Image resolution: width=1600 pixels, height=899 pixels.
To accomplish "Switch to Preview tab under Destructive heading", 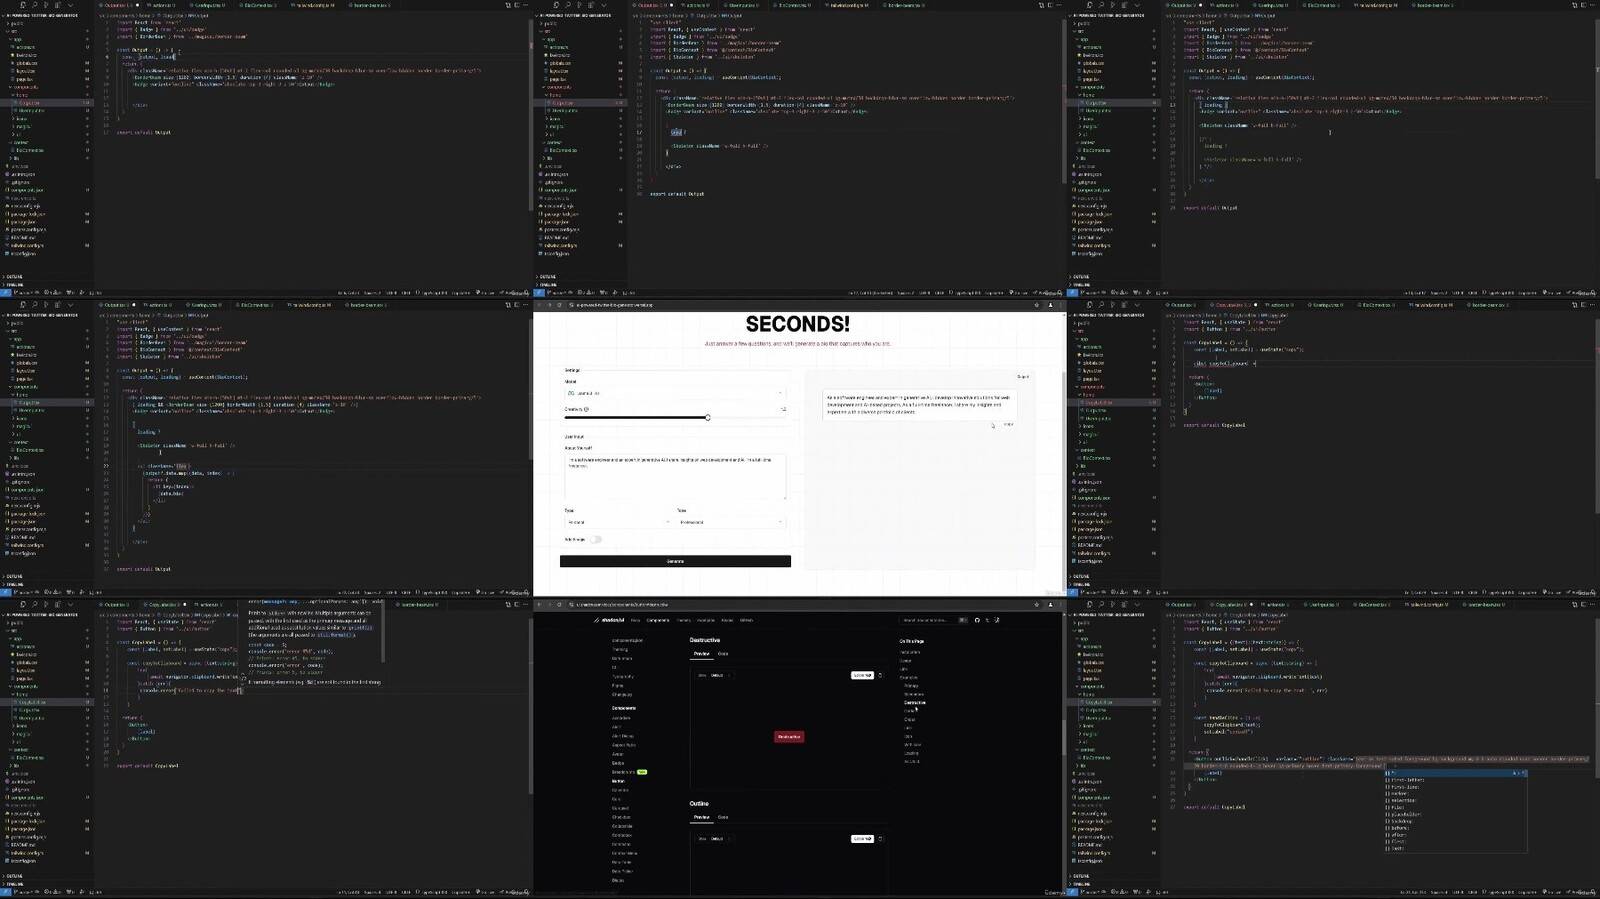I will [x=701, y=654].
